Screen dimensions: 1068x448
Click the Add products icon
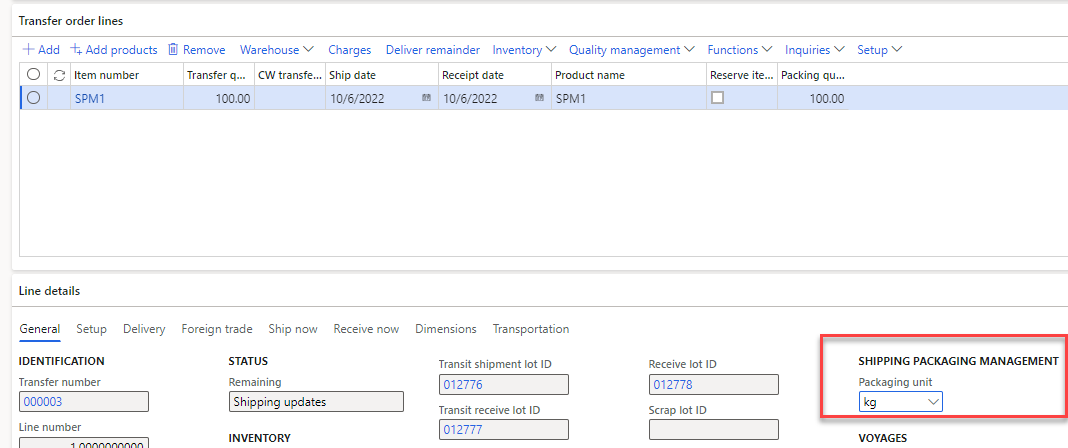(76, 50)
